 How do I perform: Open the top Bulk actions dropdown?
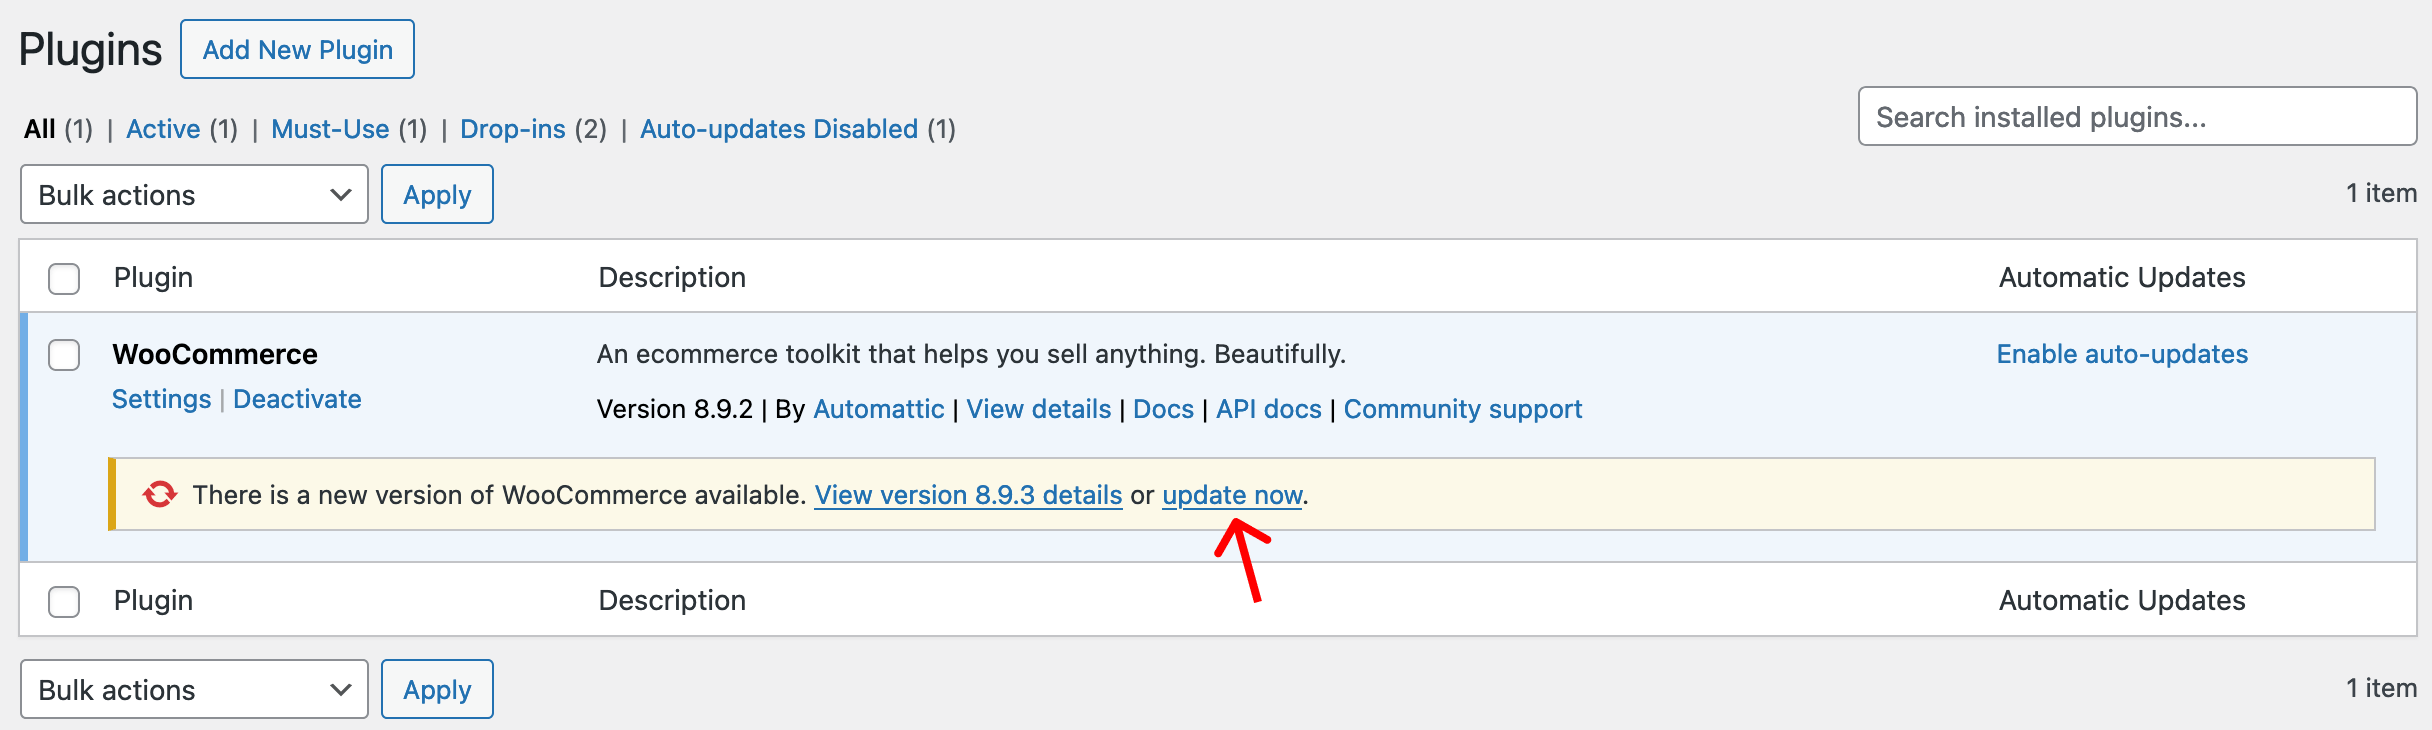point(194,194)
